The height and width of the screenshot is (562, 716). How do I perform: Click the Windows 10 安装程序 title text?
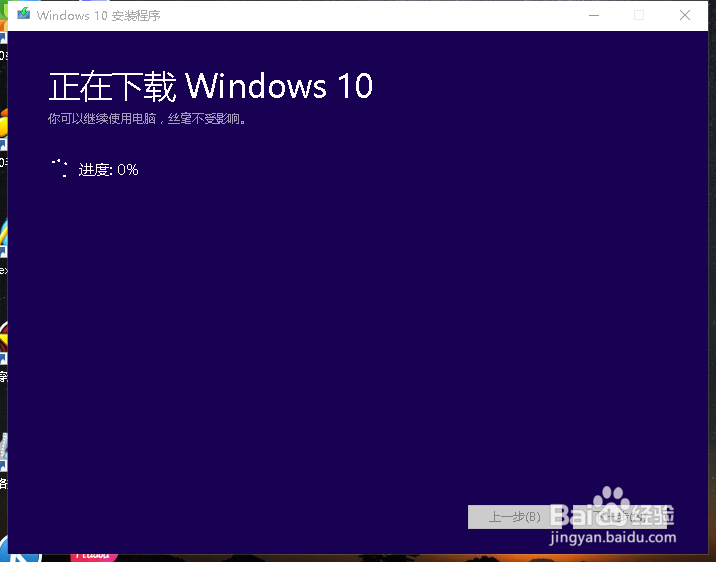pyautogui.click(x=99, y=16)
